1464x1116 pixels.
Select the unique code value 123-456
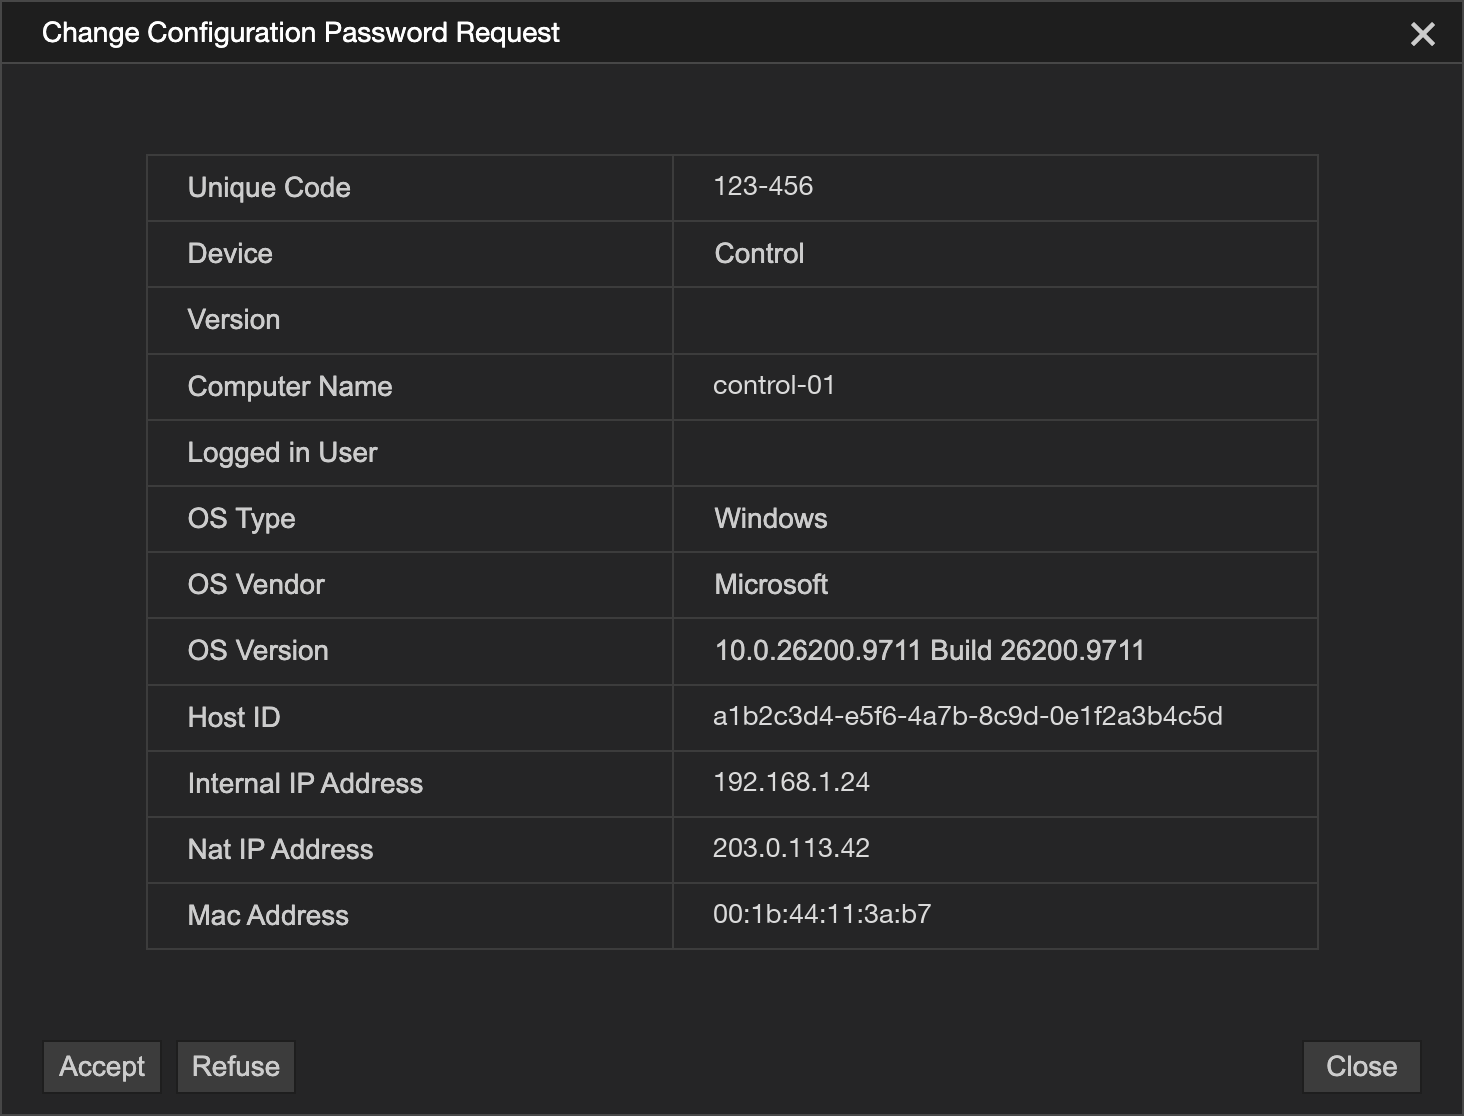pos(763,186)
